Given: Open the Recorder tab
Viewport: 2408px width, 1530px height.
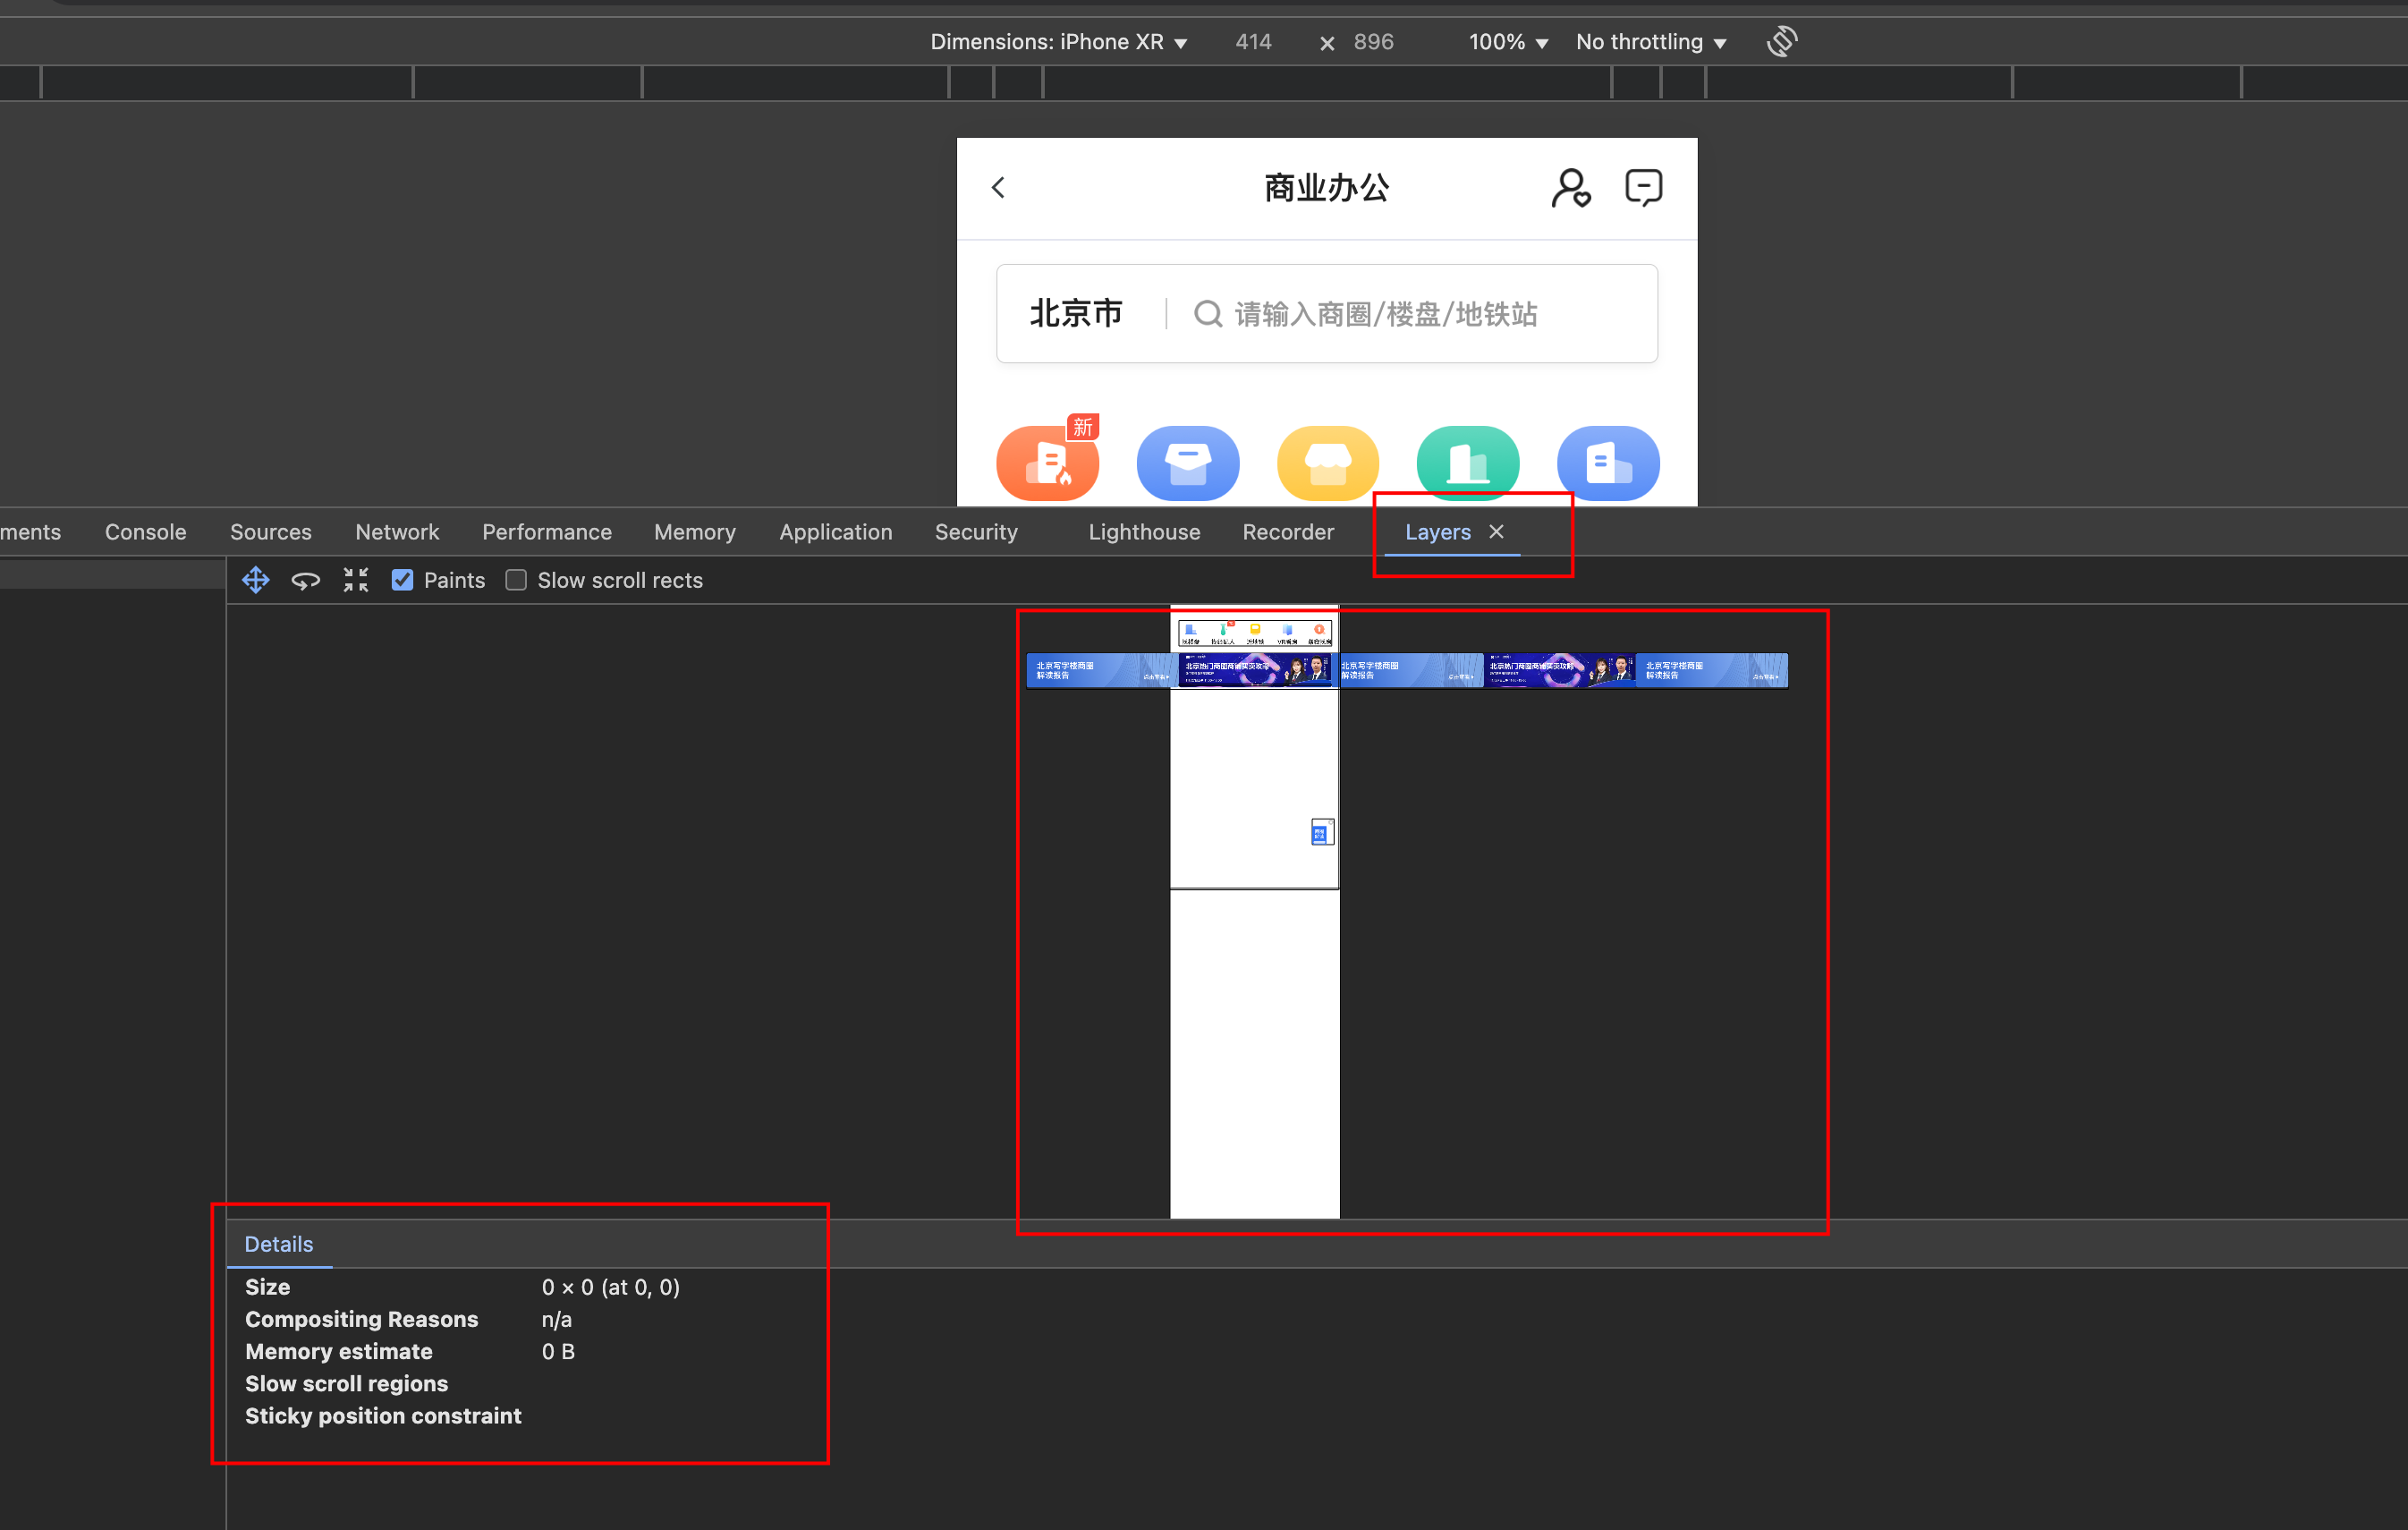Looking at the screenshot, I should point(1288,532).
